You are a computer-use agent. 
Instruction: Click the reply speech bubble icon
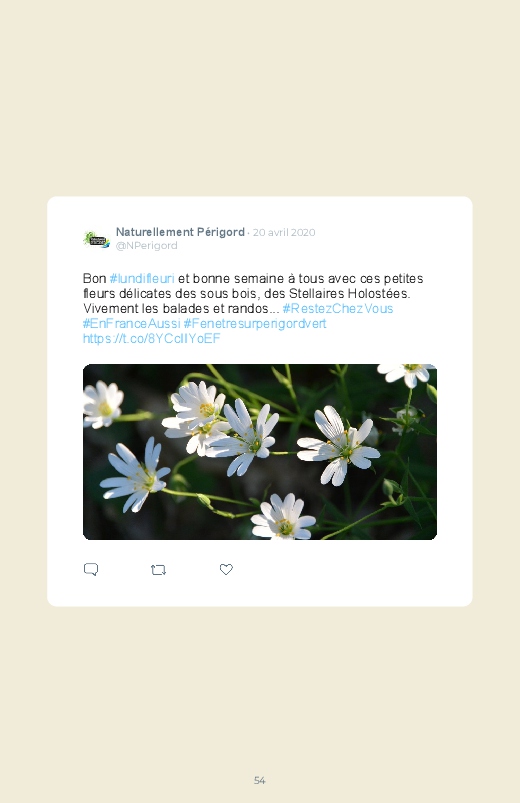tap(91, 569)
